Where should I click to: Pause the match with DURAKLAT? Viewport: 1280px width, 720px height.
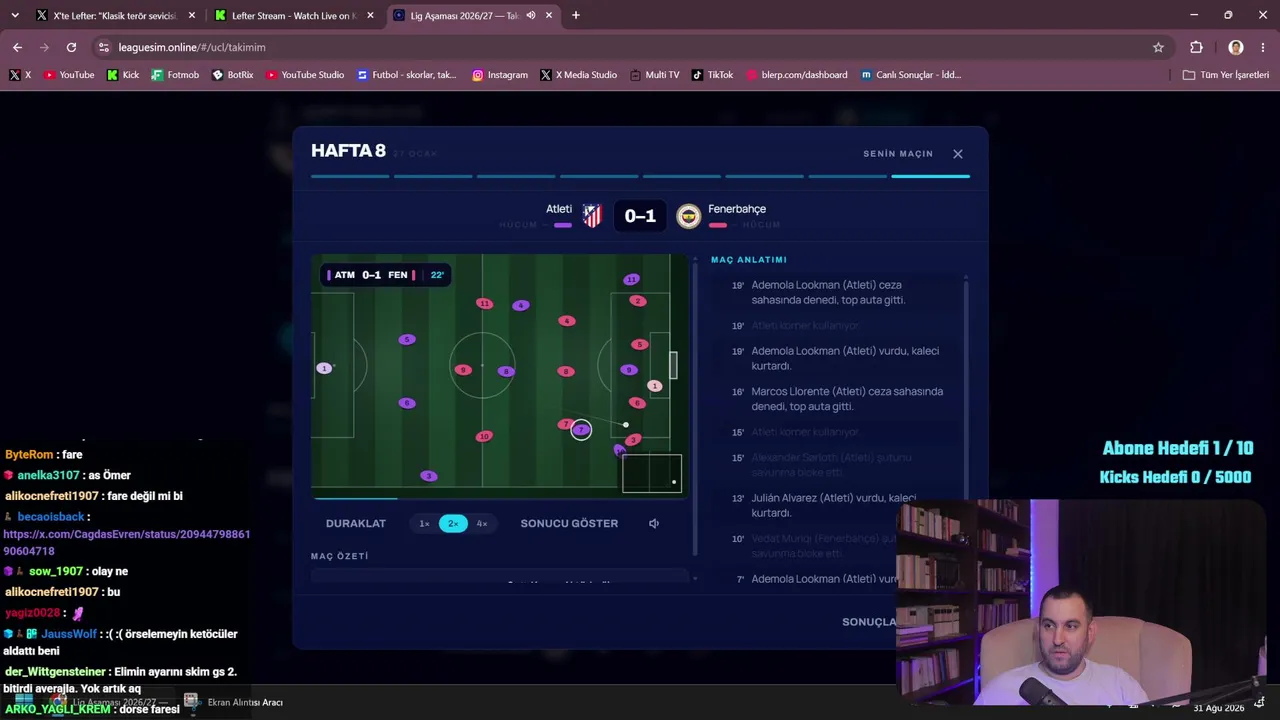[x=356, y=524]
